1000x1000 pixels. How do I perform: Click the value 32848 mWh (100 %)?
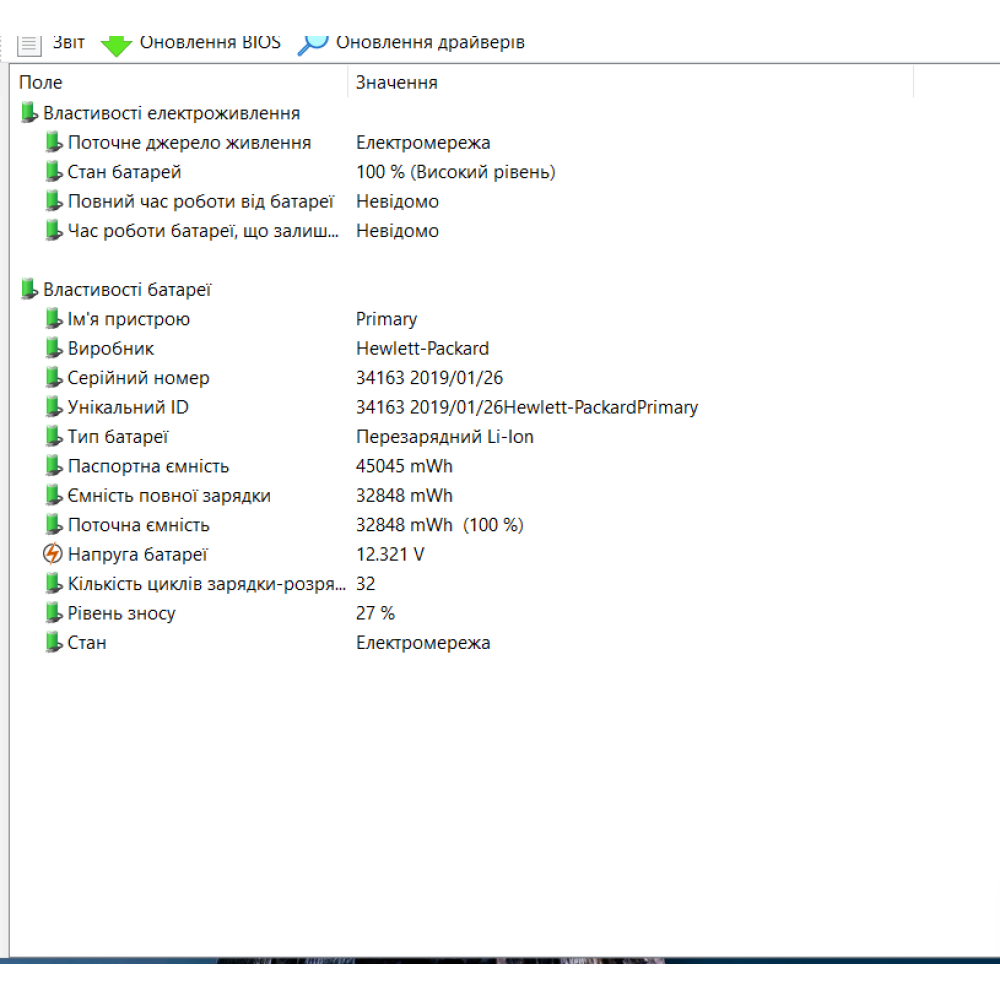439,525
